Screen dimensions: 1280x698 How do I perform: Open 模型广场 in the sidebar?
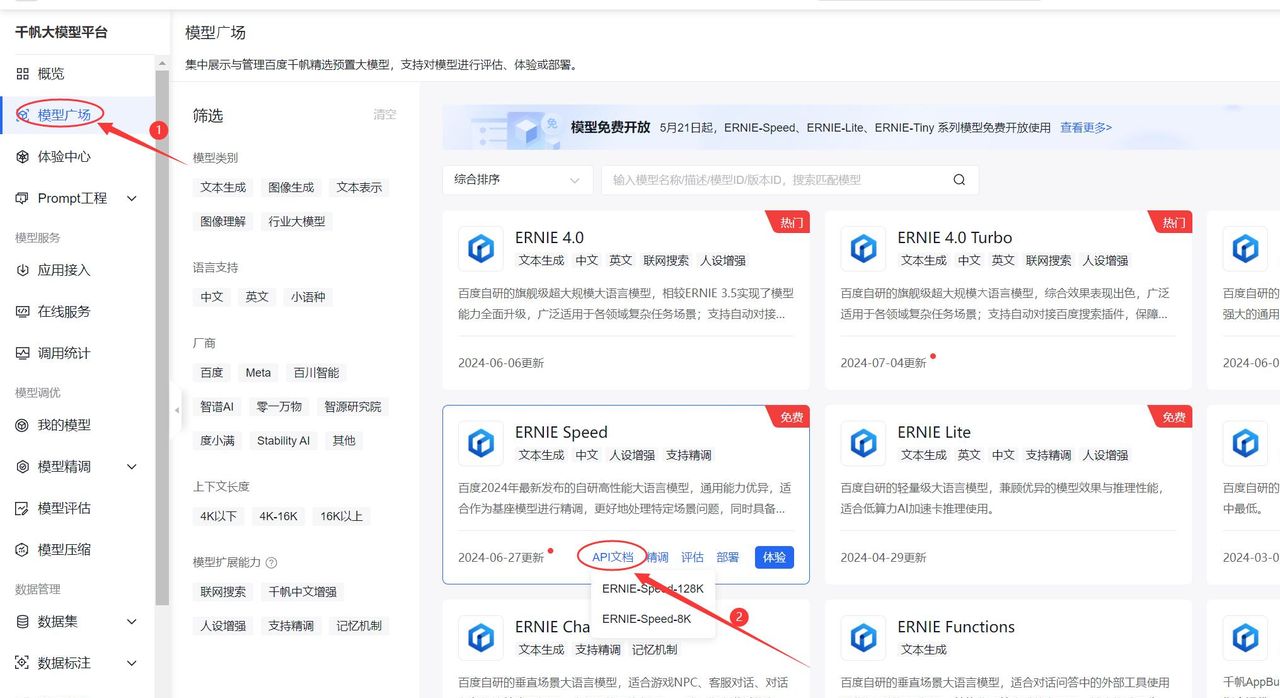click(64, 115)
